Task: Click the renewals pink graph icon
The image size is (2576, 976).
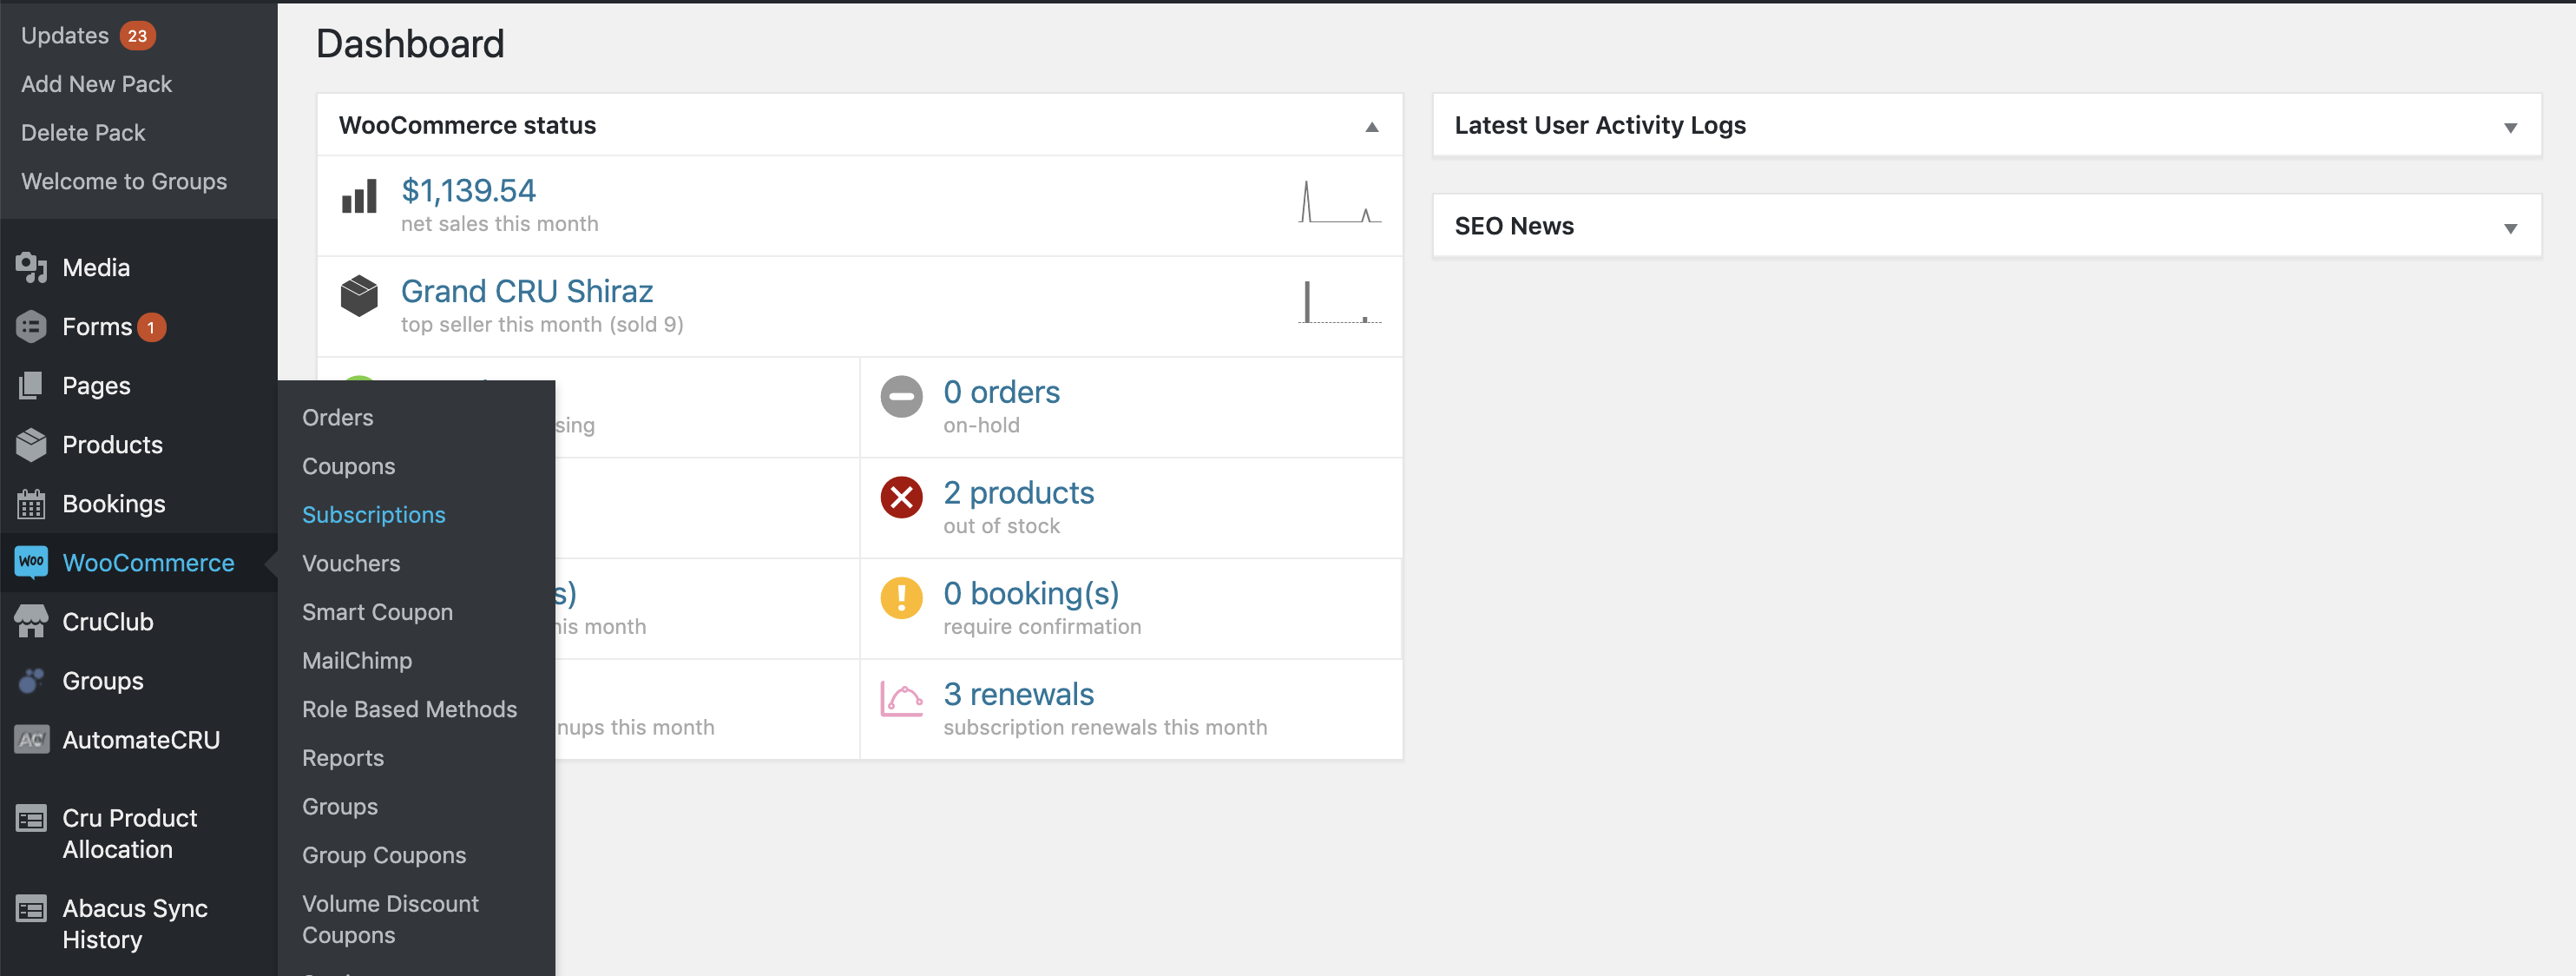Action: pyautogui.click(x=901, y=698)
